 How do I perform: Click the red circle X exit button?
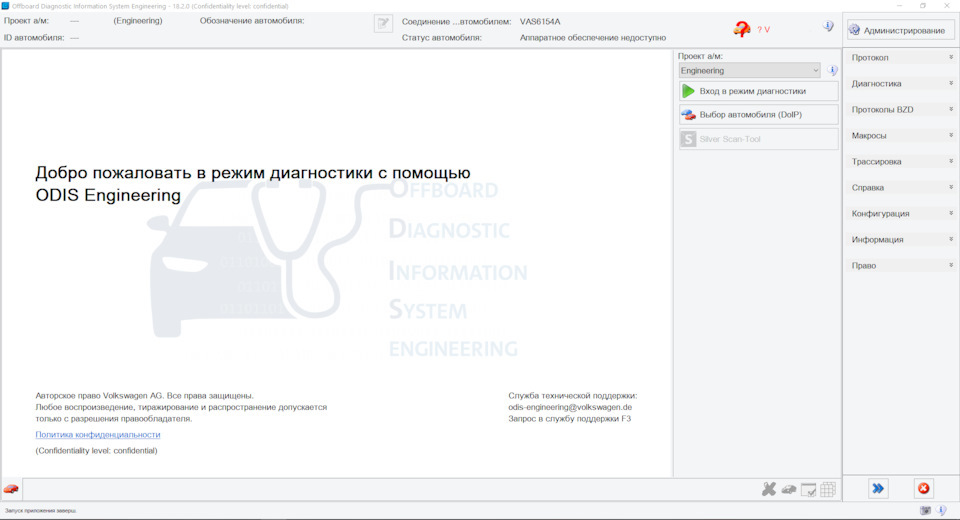pos(923,488)
